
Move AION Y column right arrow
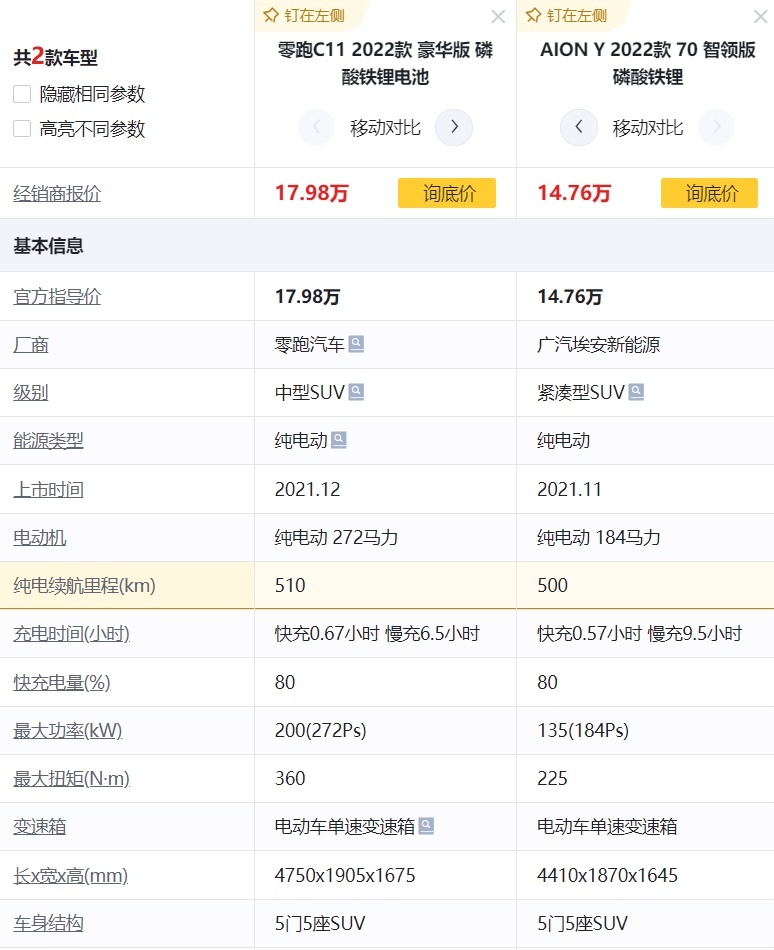click(x=716, y=127)
